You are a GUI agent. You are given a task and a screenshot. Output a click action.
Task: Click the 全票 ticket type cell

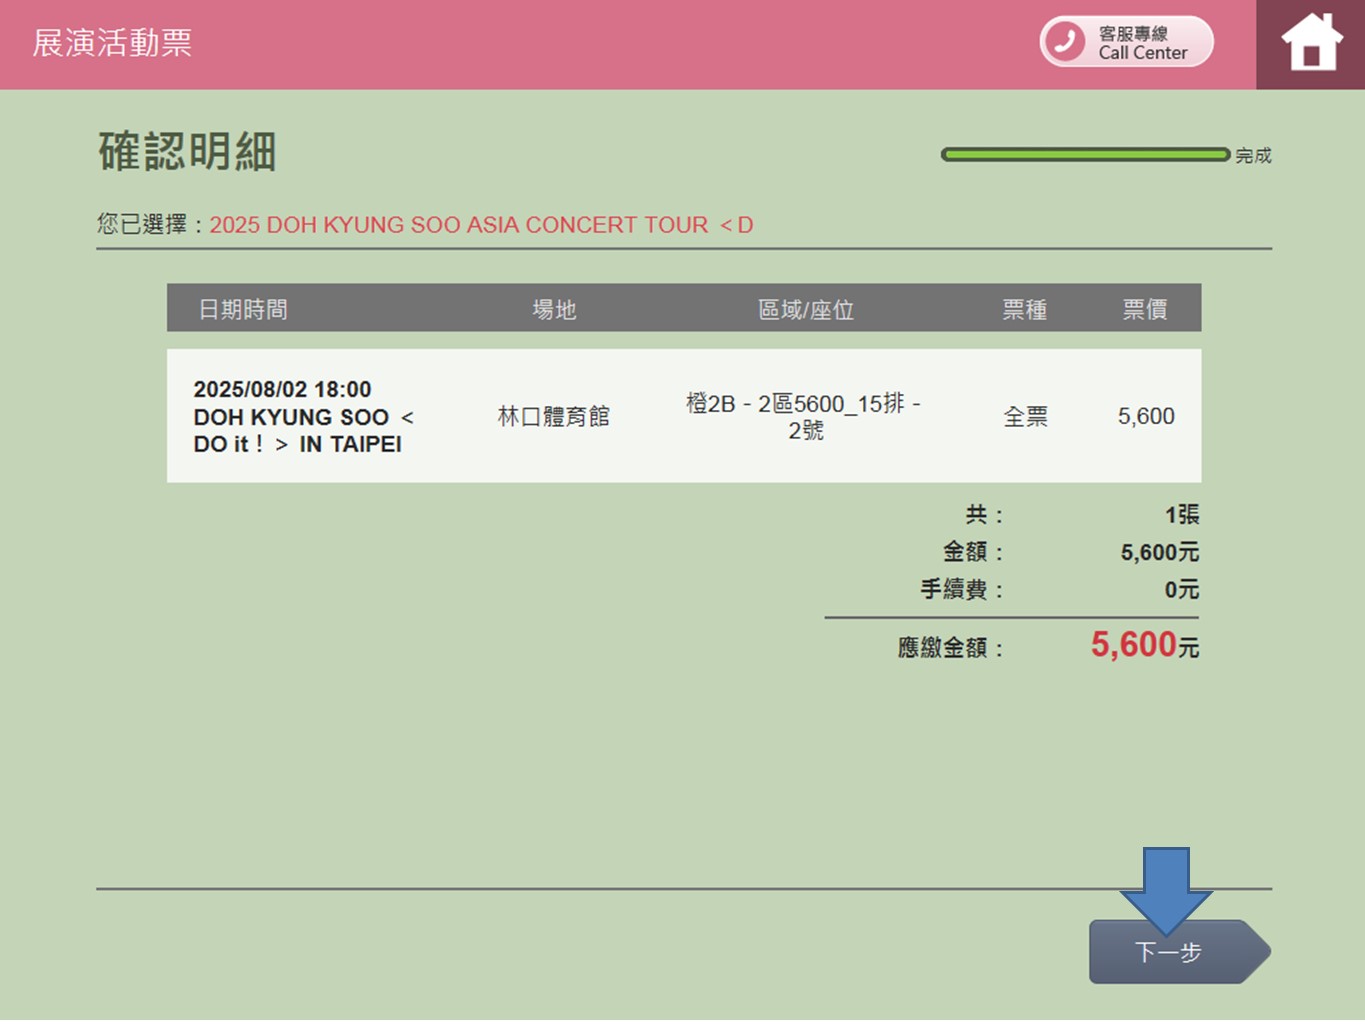(1025, 416)
